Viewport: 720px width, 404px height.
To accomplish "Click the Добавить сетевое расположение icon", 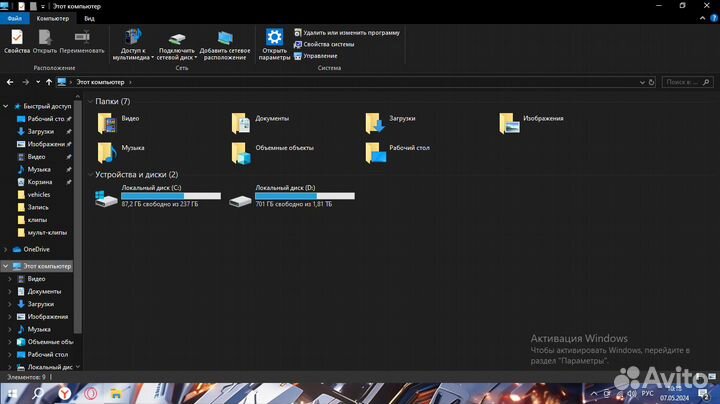I will click(x=225, y=41).
